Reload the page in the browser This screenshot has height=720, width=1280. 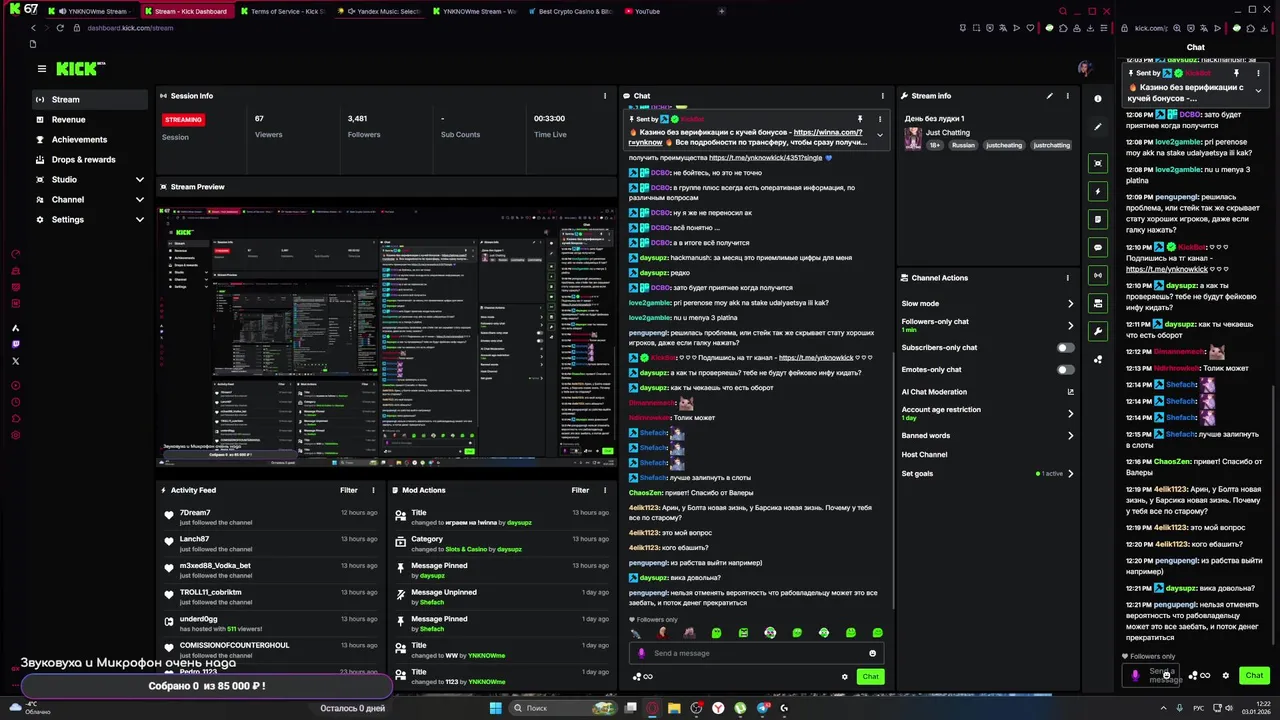click(60, 28)
